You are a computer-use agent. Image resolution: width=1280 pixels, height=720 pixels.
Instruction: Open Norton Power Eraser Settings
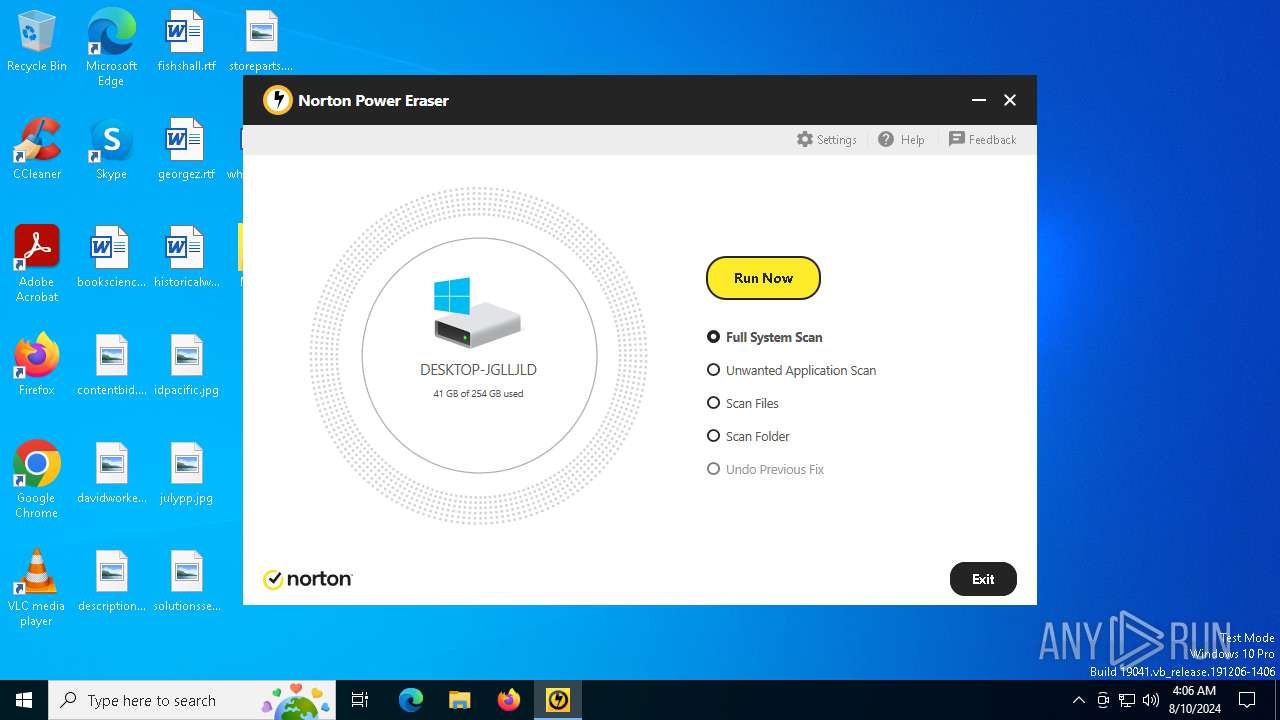click(x=827, y=140)
